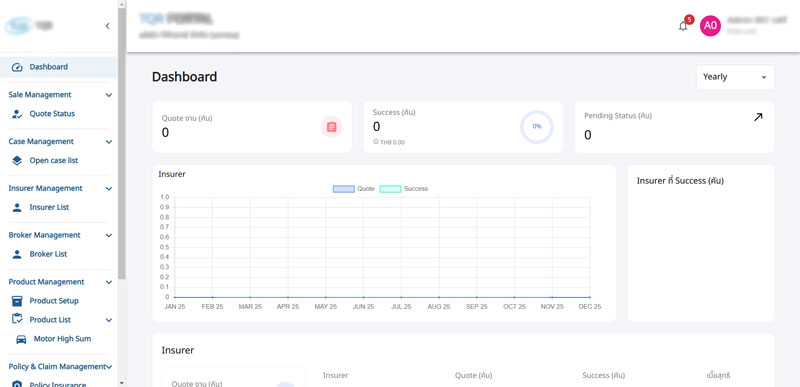Click the Quote card zero value
Viewport: 800px width, 387px height.
(x=165, y=133)
